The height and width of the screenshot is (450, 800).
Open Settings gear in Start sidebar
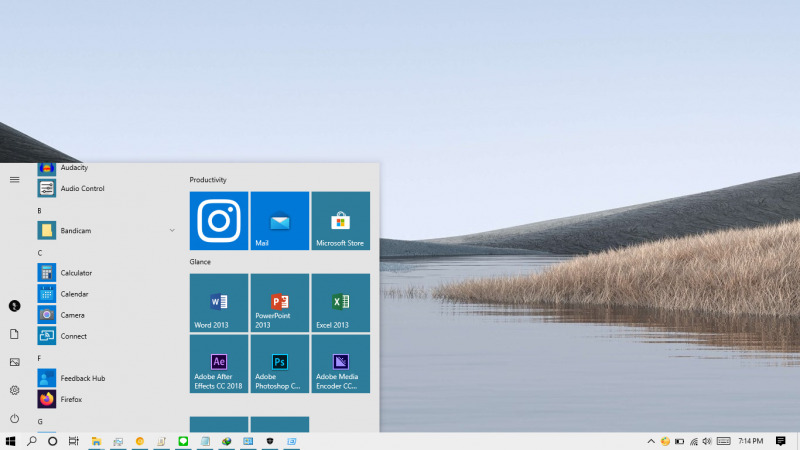tap(14, 390)
